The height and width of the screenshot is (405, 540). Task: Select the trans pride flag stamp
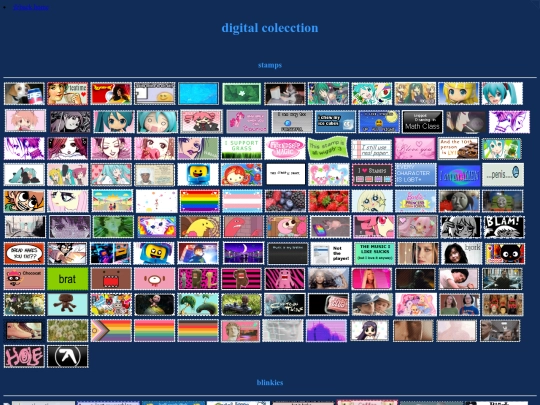tap(242, 201)
